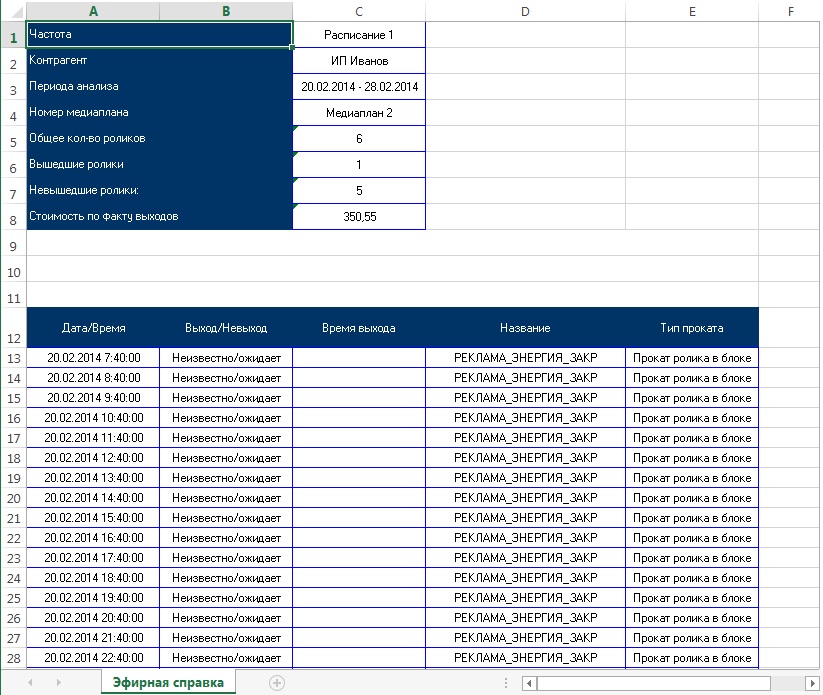Screen dimensions: 823x695
Task: Click the Дата/Время table header
Action: click(x=93, y=328)
